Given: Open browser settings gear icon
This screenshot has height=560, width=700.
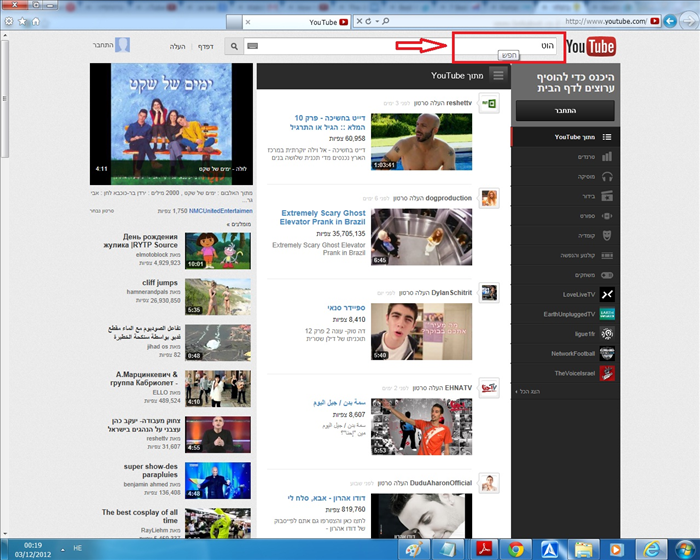Looking at the screenshot, I should (8, 21).
